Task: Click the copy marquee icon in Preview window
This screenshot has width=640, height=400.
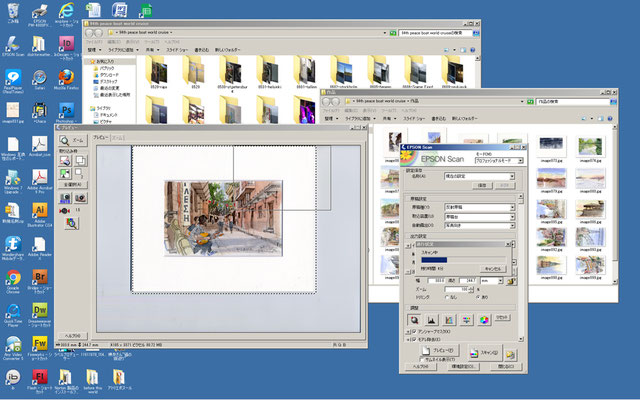Action: (x=80, y=160)
